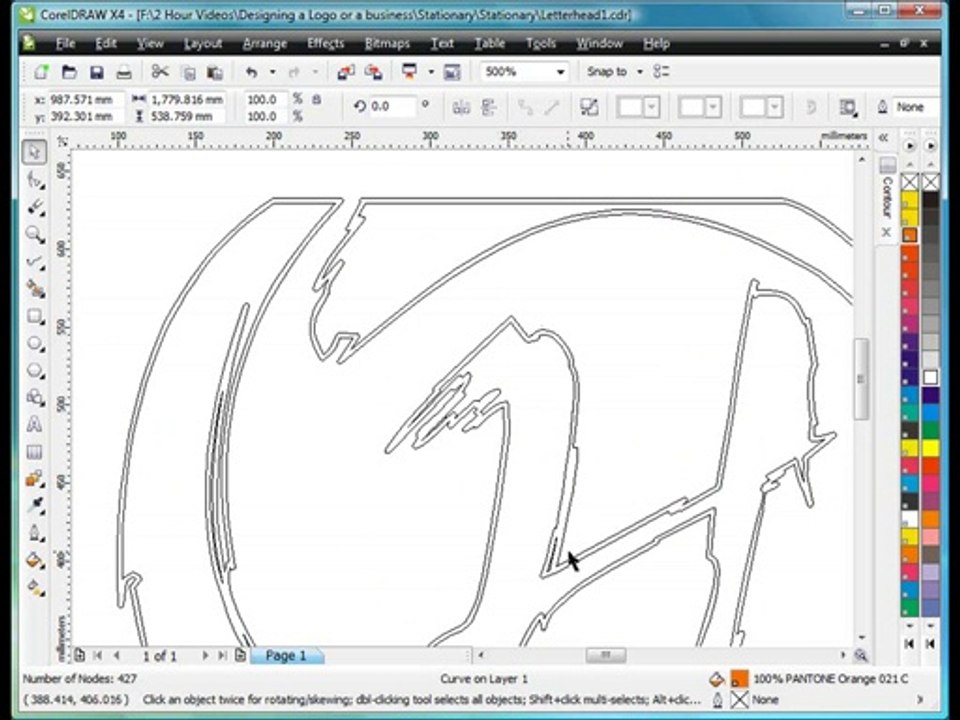The width and height of the screenshot is (960, 720).
Task: Click the mirror horizontally button
Action: click(461, 108)
